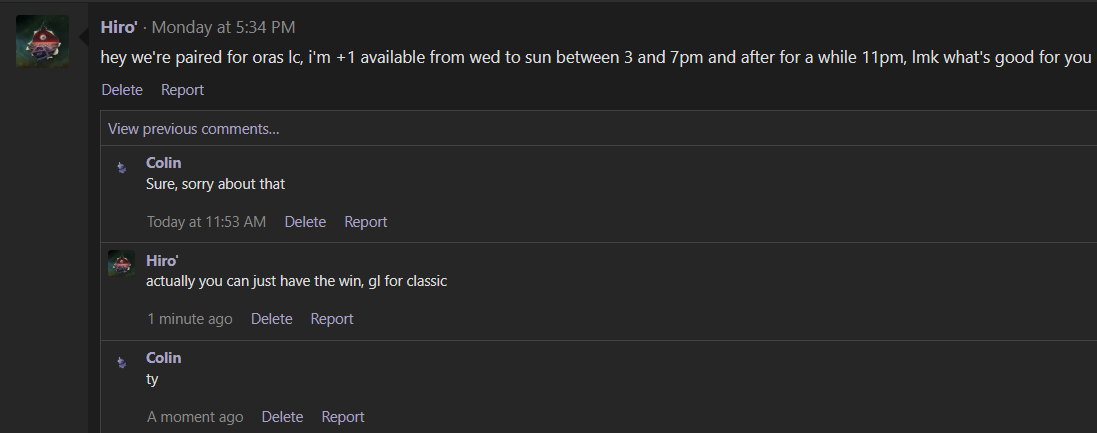Report the "ty" comment posted a moment ago
Viewport: 1097px width, 433px height.
343,417
